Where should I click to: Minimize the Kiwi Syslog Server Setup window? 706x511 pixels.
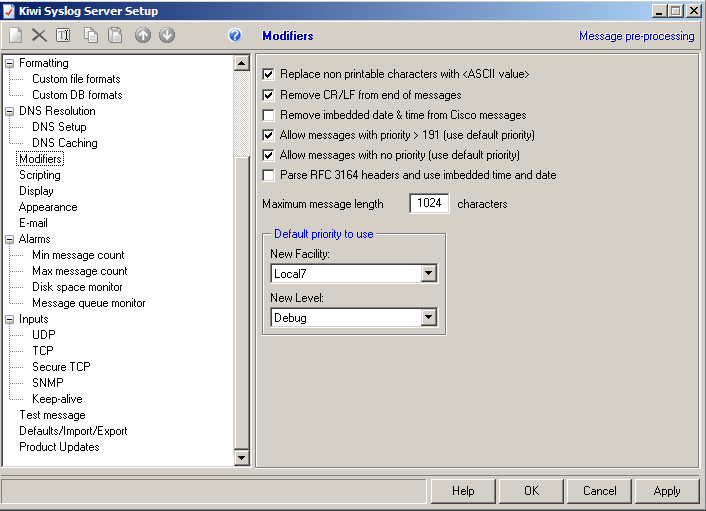coord(659,11)
